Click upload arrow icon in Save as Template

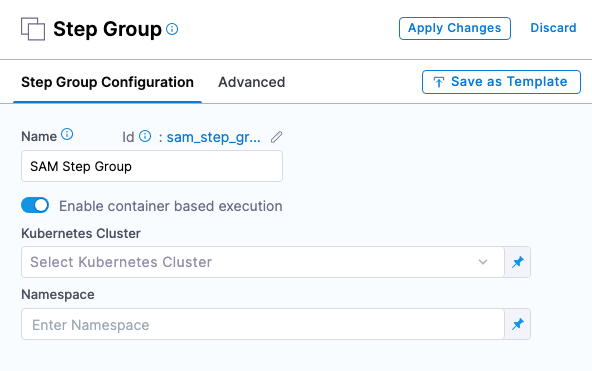click(439, 82)
